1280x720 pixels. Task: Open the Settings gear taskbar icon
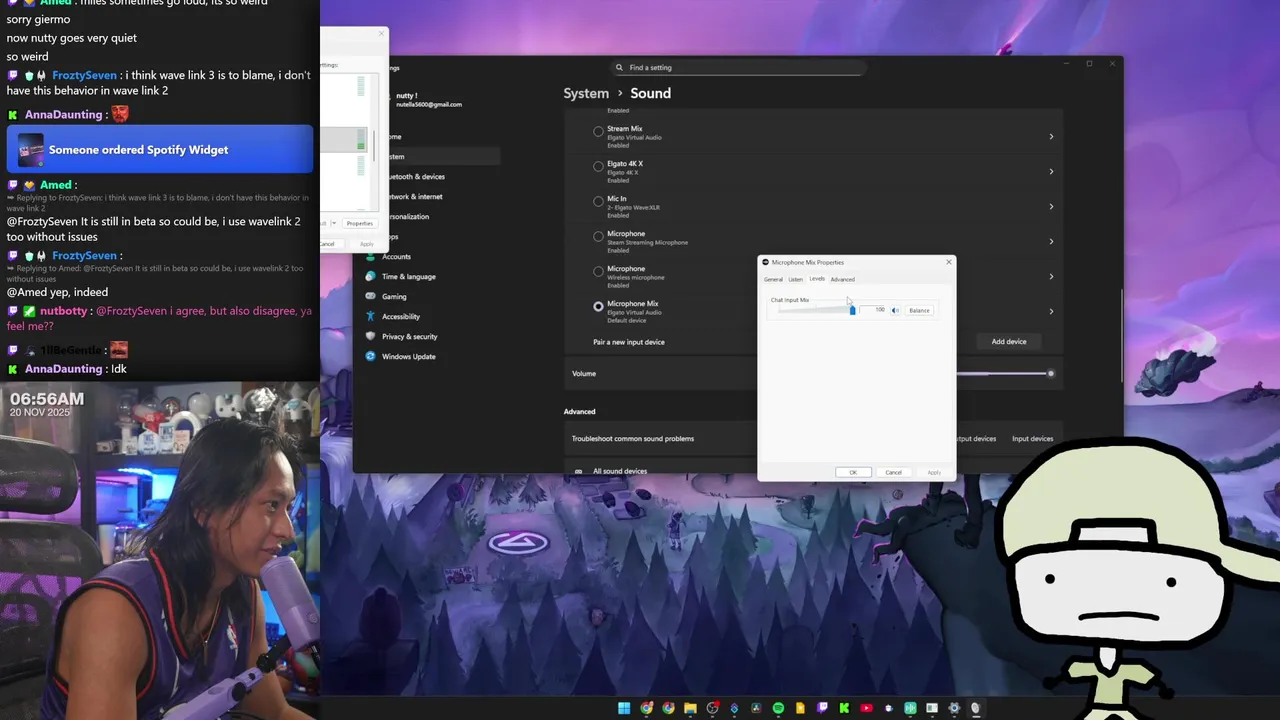[x=954, y=708]
